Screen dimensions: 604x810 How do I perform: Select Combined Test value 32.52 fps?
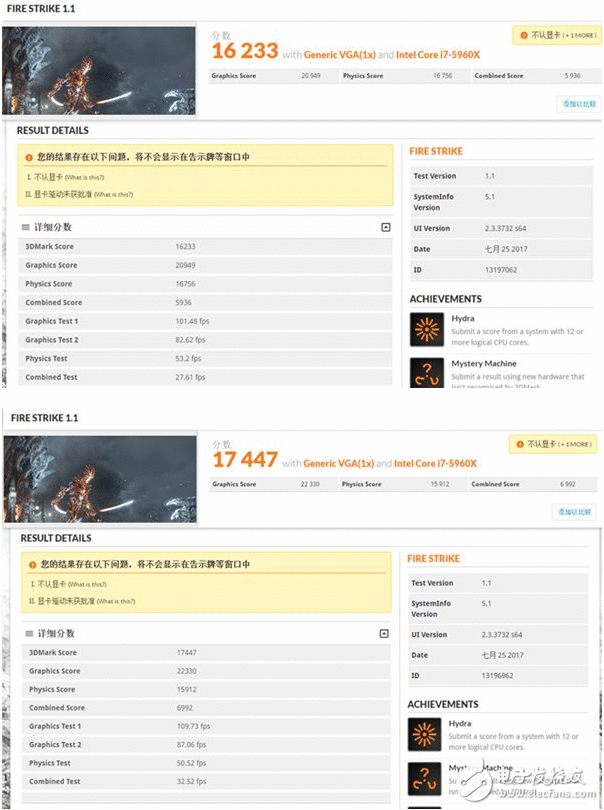click(x=191, y=782)
